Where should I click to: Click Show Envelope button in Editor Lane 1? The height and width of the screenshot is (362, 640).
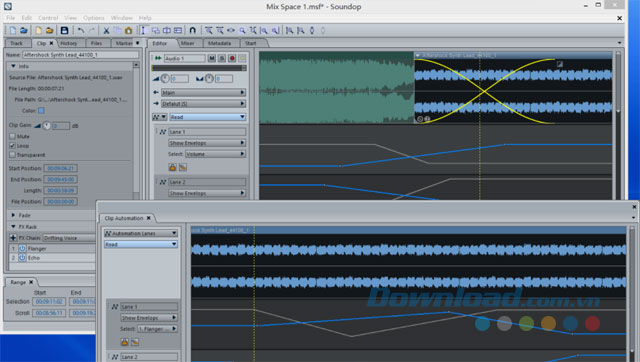tap(207, 143)
